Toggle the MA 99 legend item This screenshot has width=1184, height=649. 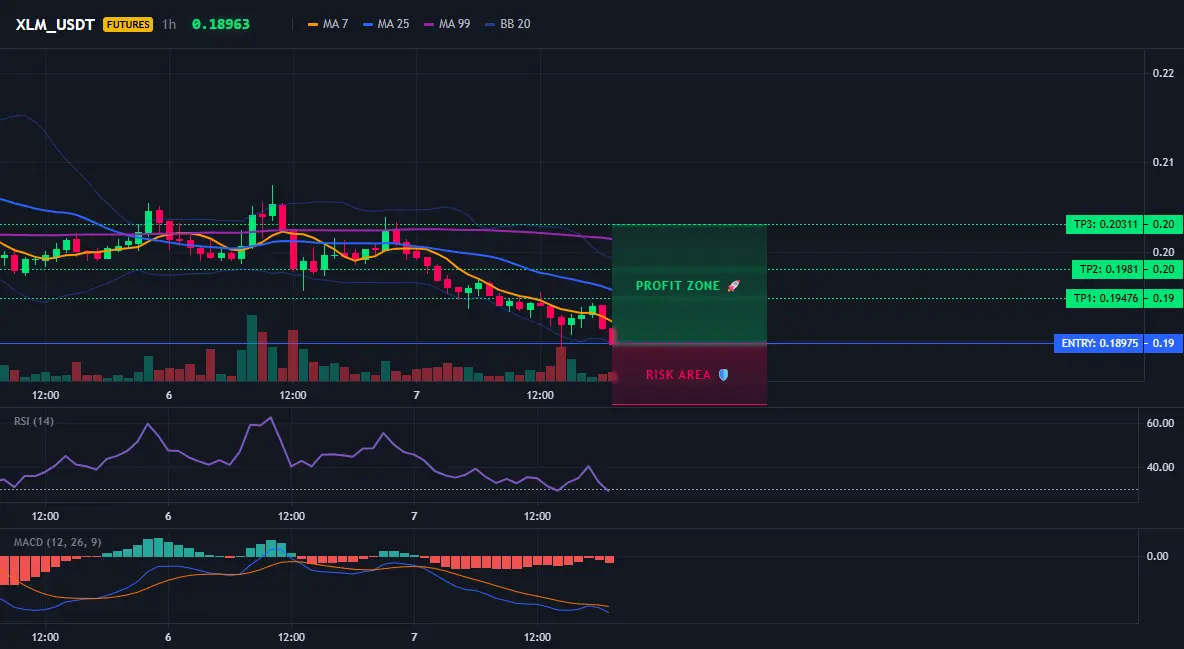coord(448,24)
